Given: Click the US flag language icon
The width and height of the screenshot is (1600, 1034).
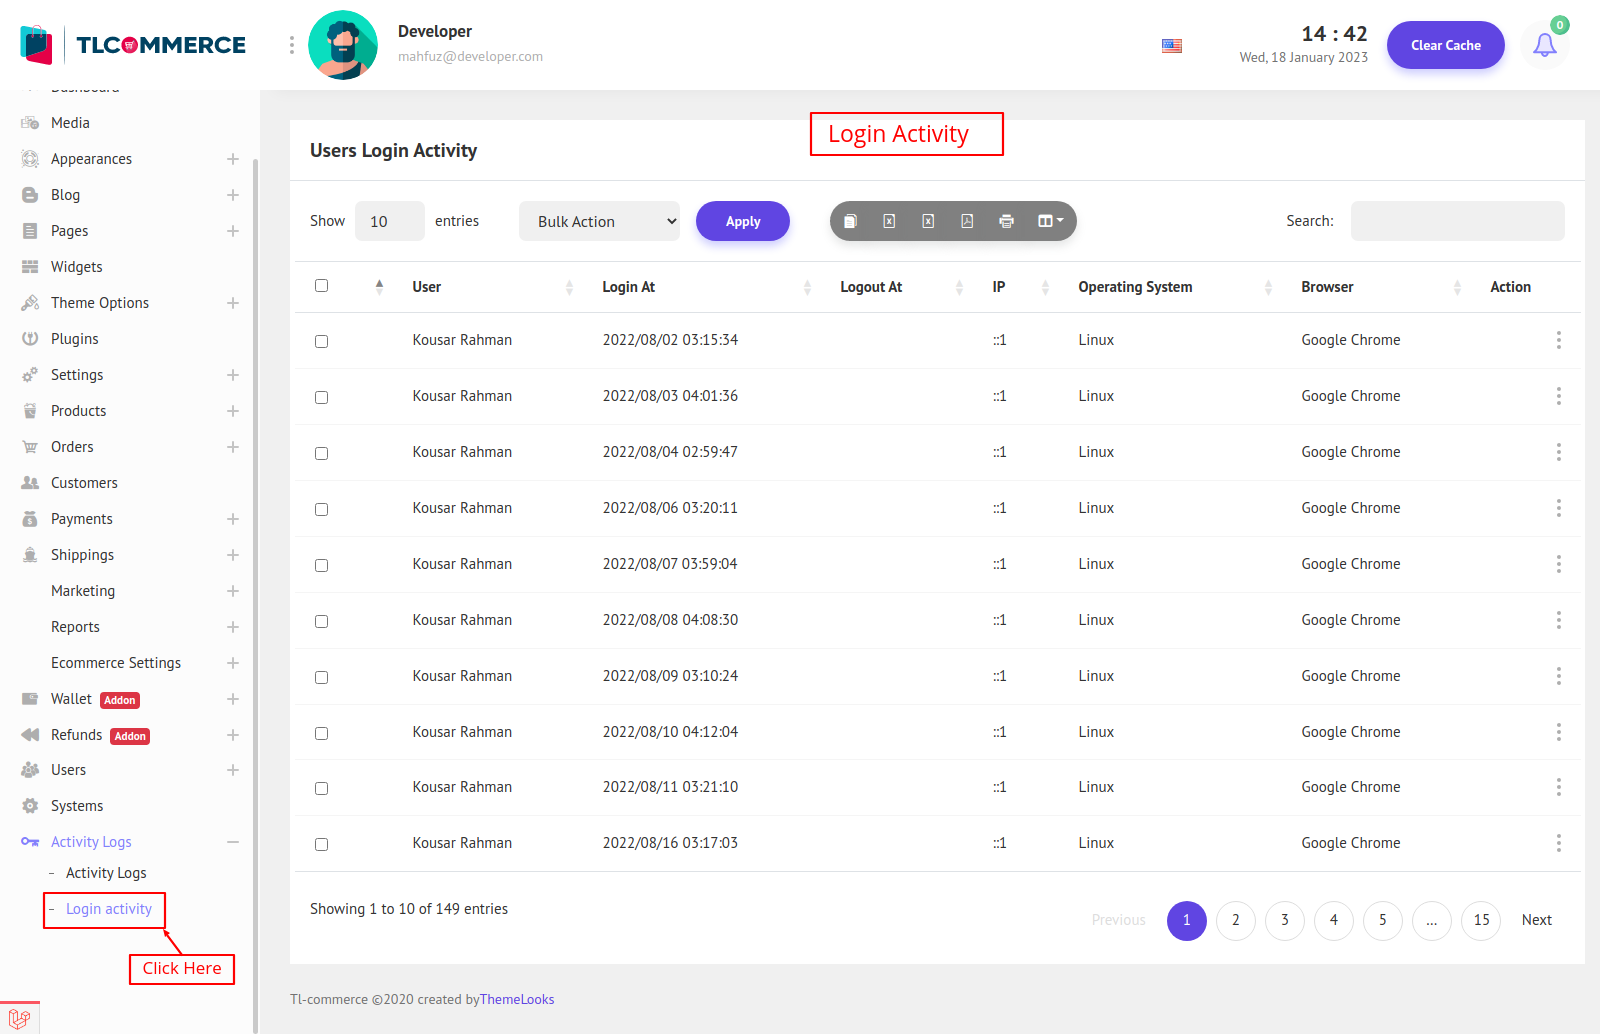Looking at the screenshot, I should 1172,46.
